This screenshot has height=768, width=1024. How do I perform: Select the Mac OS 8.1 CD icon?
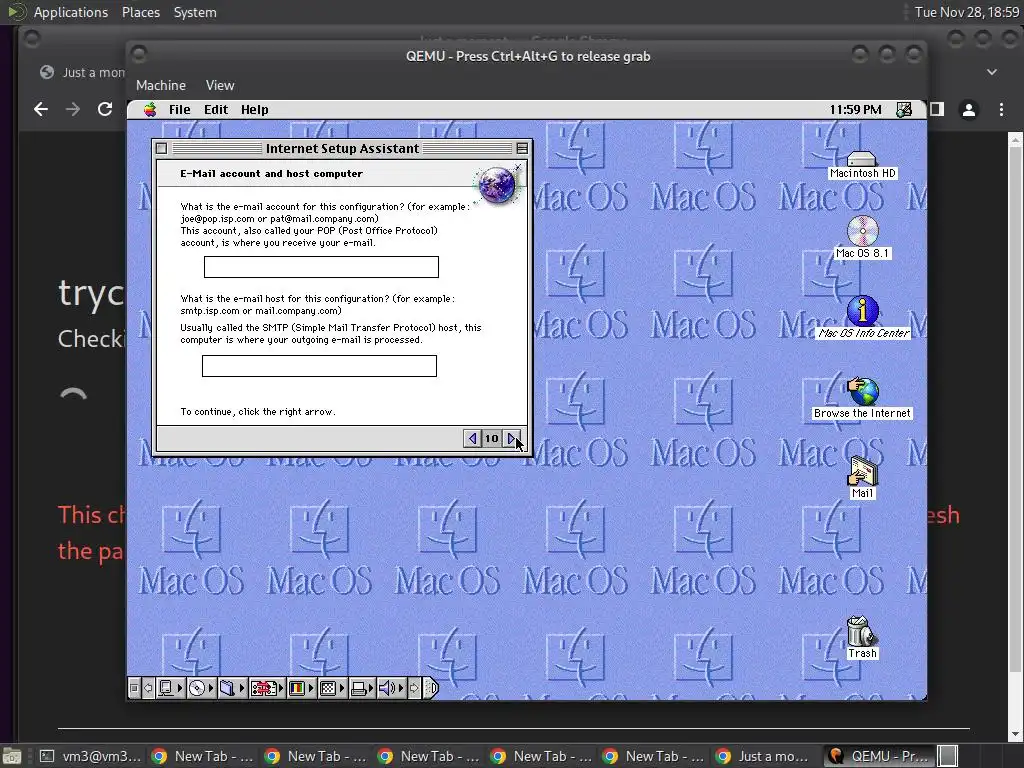pos(863,237)
